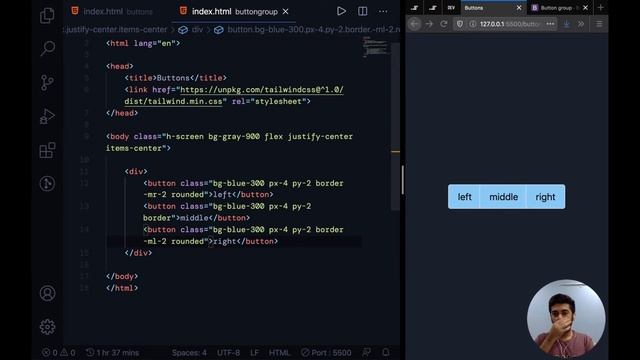Show site information icon in URL bar

(x=473, y=24)
